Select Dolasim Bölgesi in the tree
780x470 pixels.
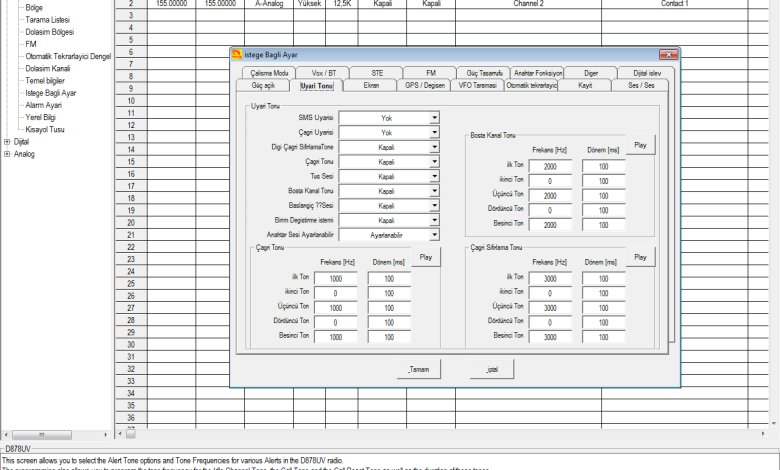[x=50, y=32]
